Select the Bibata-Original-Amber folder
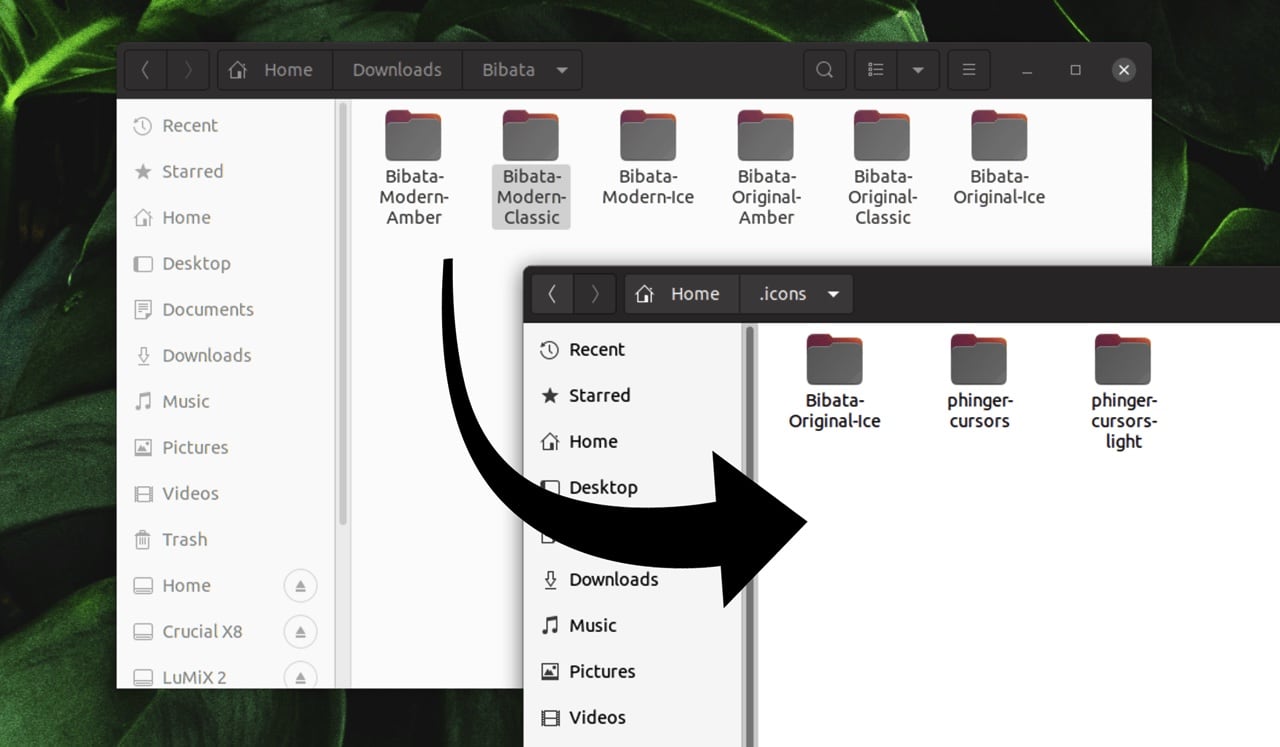 766,168
